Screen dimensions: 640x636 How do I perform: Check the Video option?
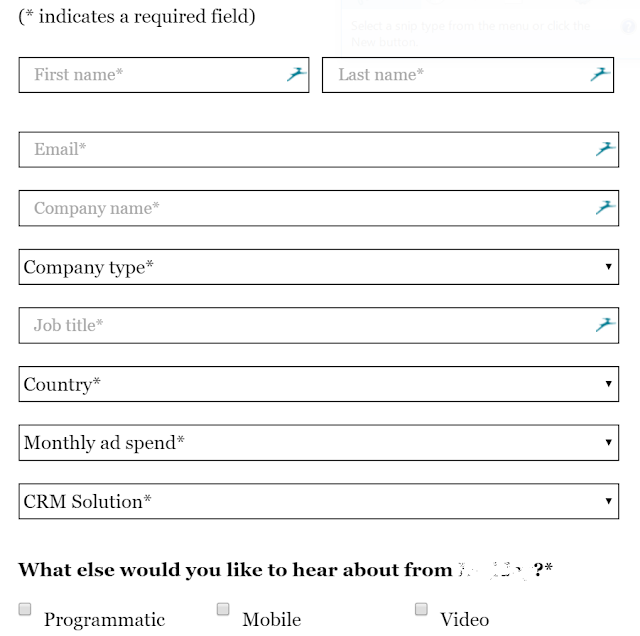coord(421,609)
